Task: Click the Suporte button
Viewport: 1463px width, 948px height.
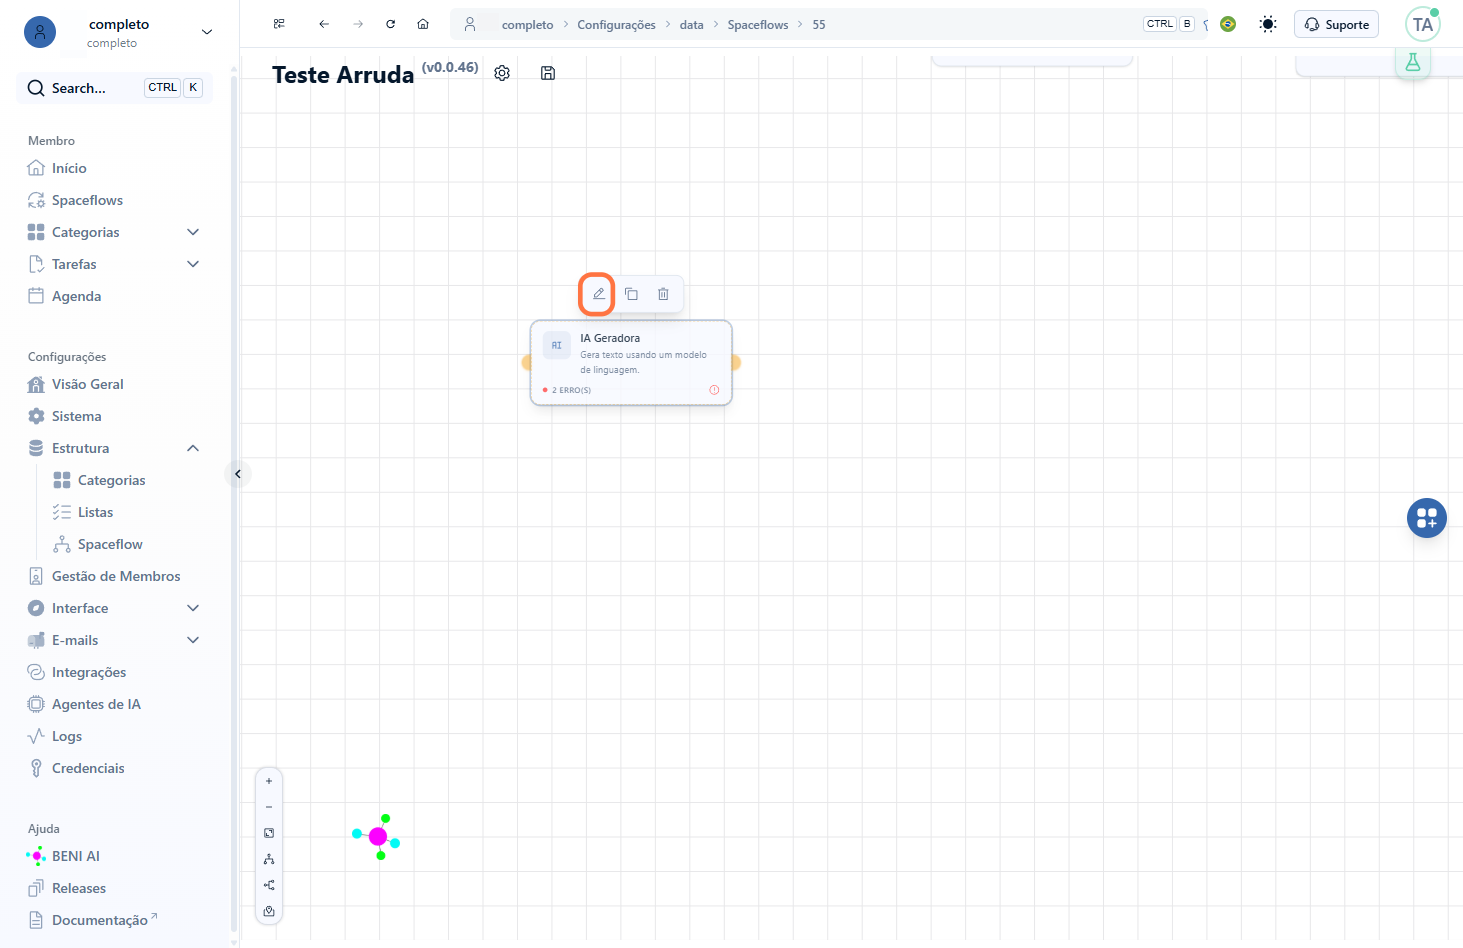Action: pos(1336,24)
